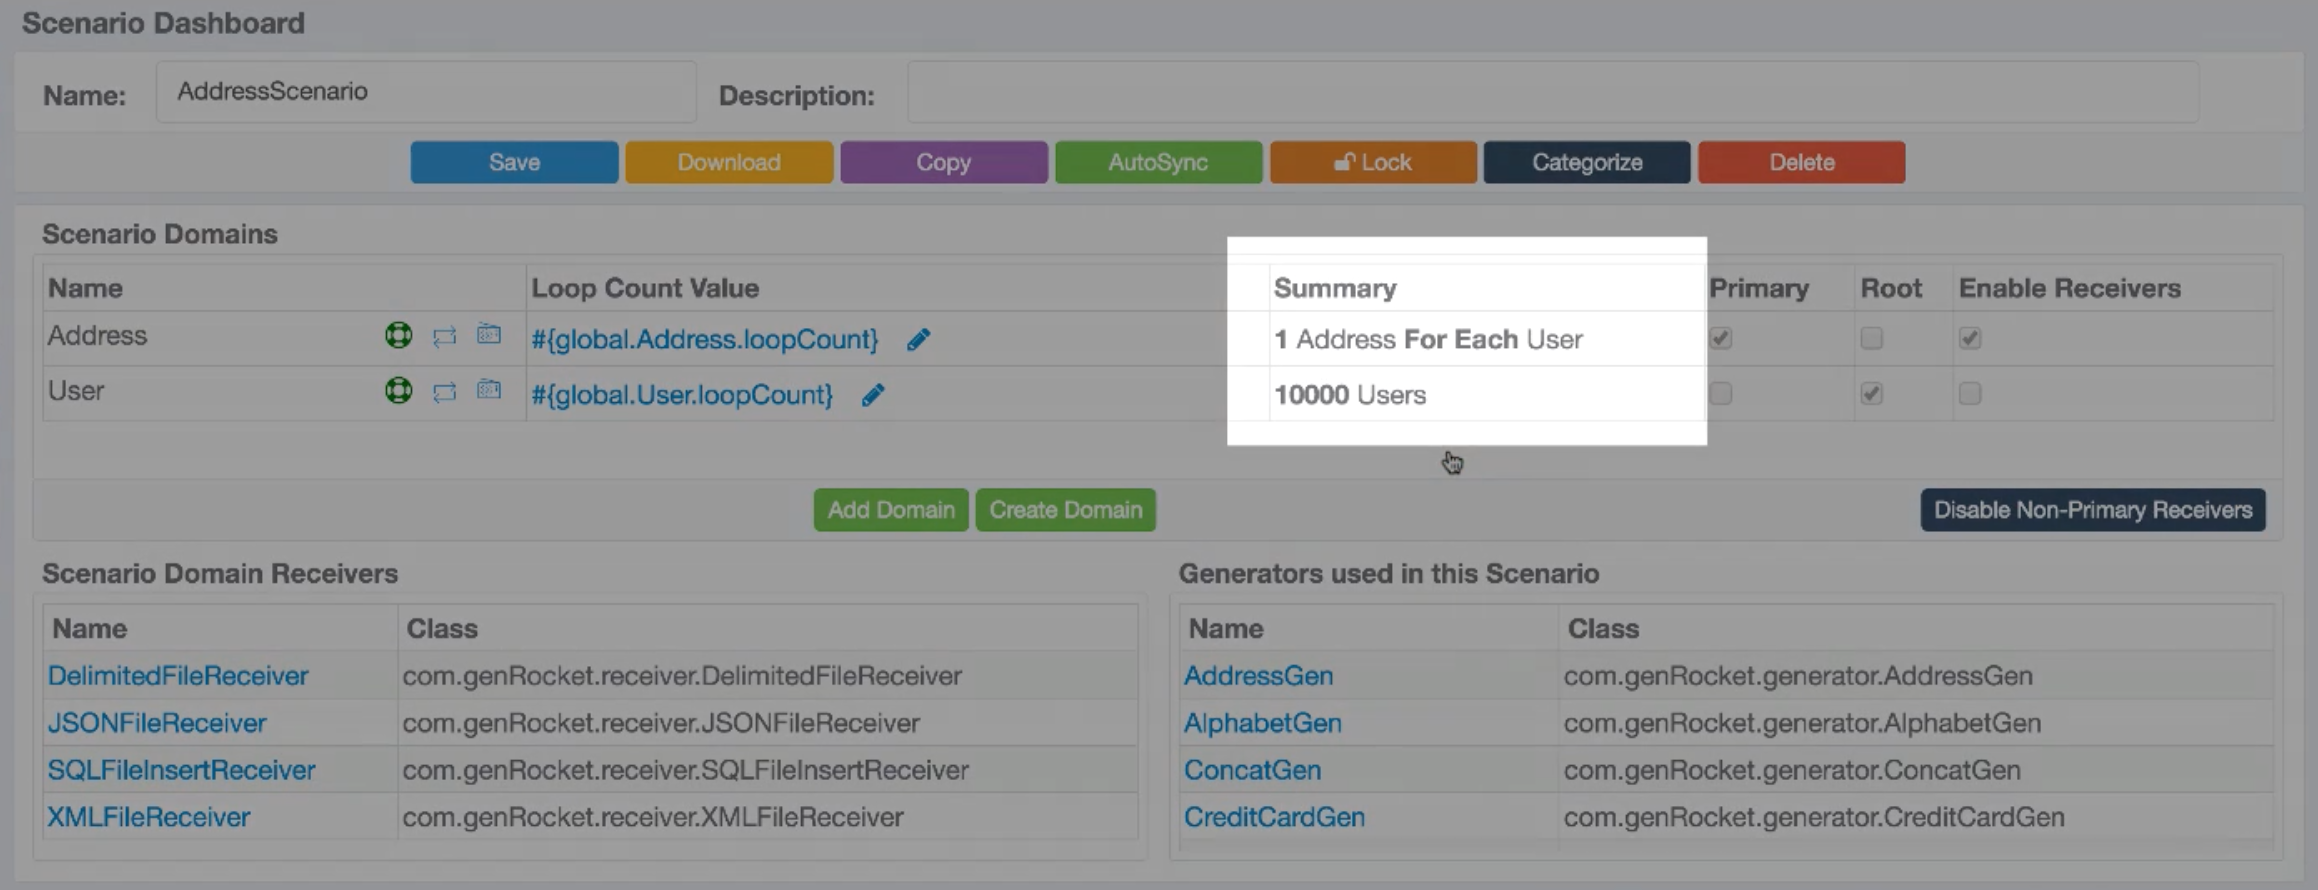This screenshot has width=2318, height=890.
Task: Open the CreditCardGen generator link
Action: [x=1274, y=817]
